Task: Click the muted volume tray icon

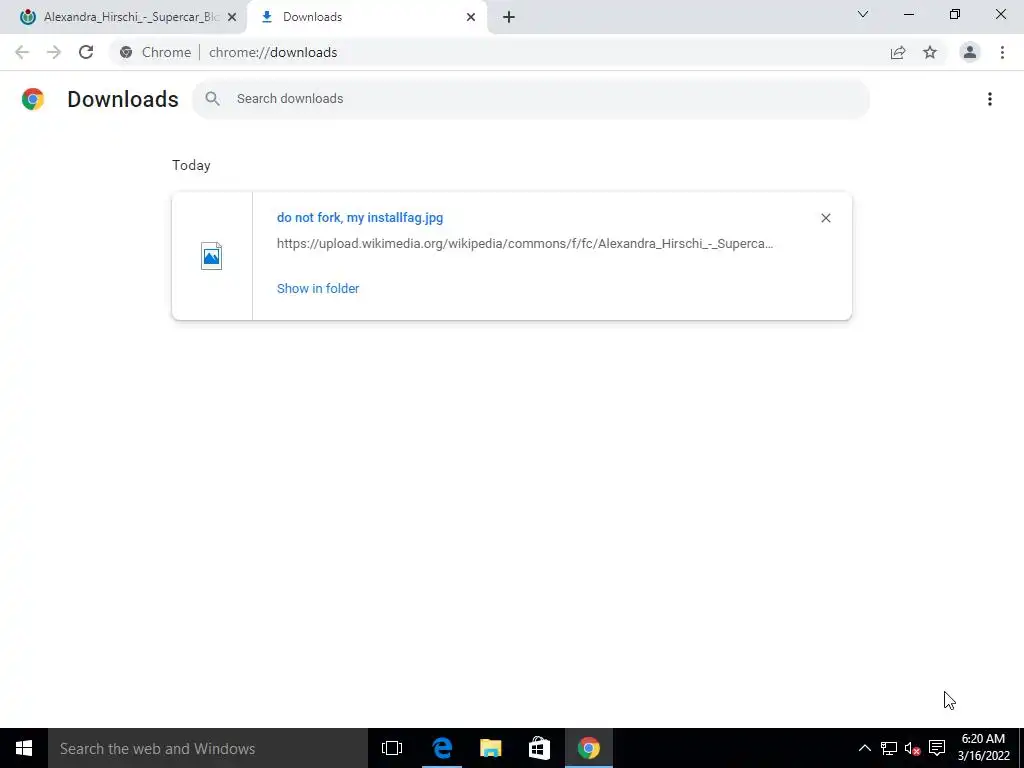Action: (x=912, y=748)
